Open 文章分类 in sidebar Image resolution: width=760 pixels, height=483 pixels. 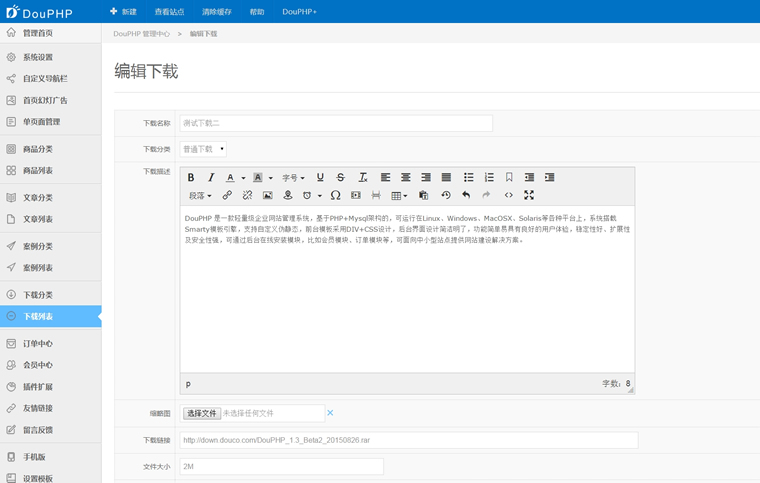tap(50, 198)
